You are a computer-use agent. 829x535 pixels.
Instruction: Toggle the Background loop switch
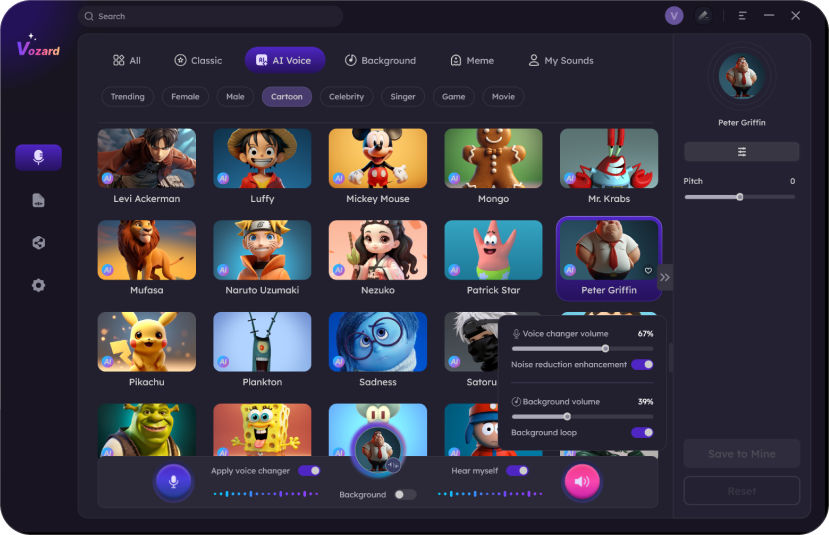coord(642,432)
